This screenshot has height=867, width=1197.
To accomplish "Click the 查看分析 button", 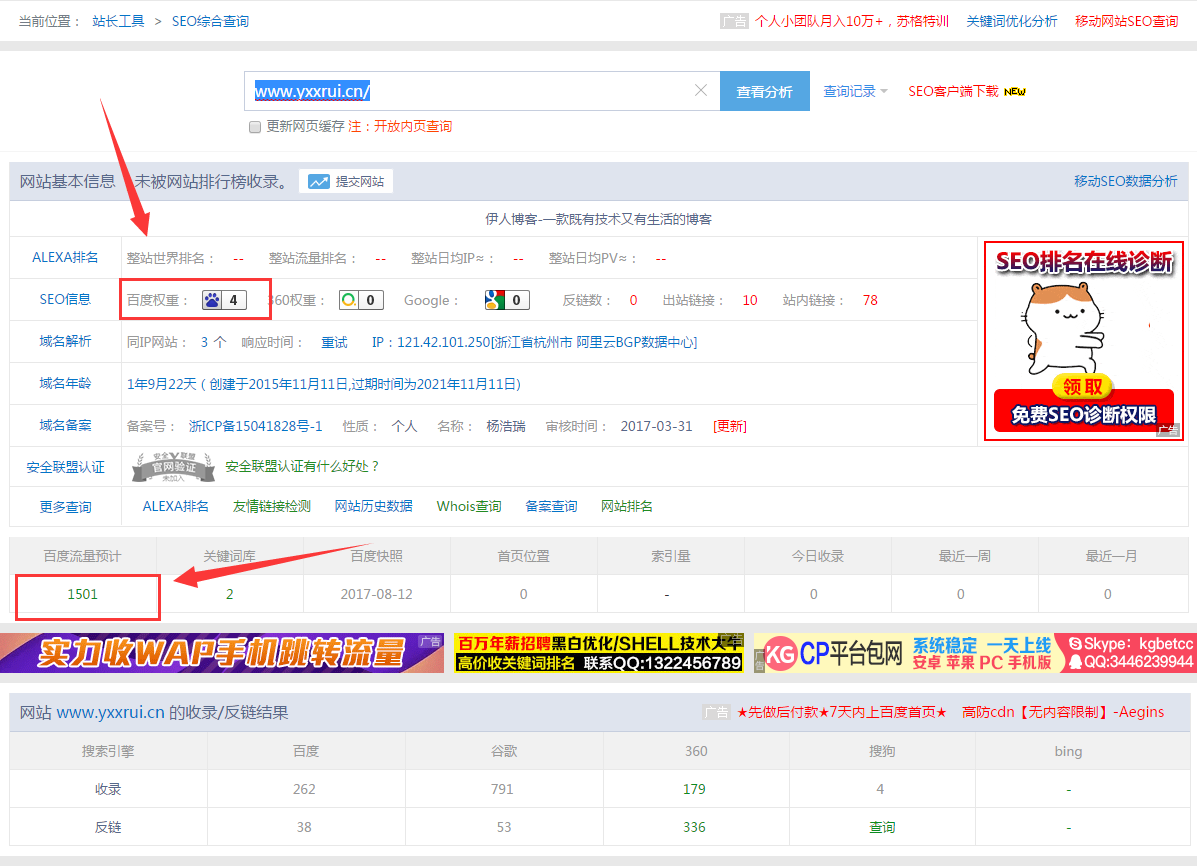I will (764, 91).
